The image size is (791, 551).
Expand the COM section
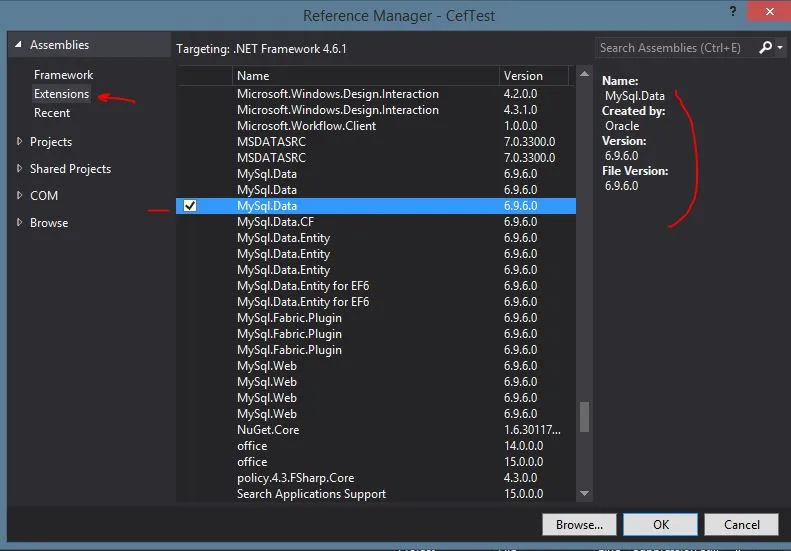19,195
